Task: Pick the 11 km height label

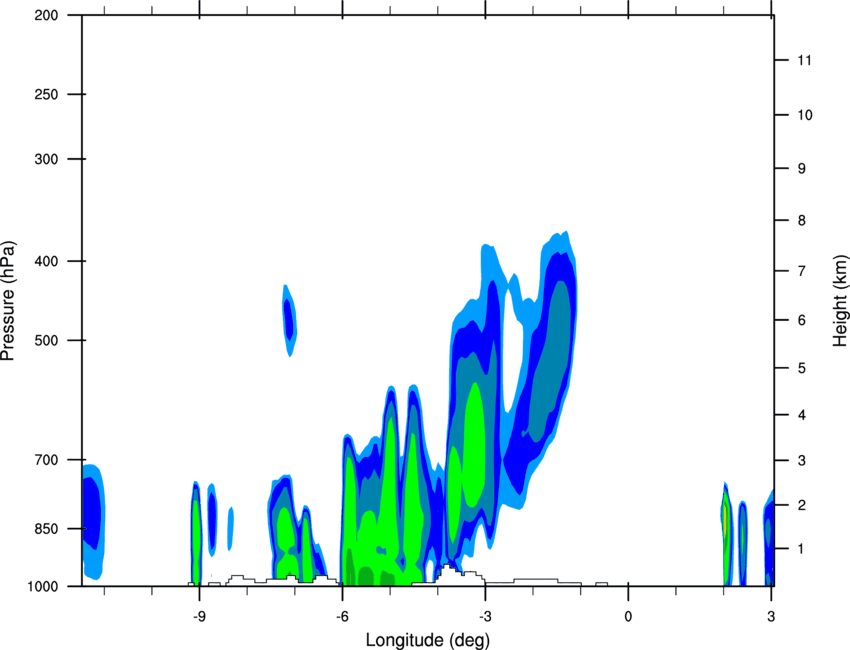Action: click(804, 60)
